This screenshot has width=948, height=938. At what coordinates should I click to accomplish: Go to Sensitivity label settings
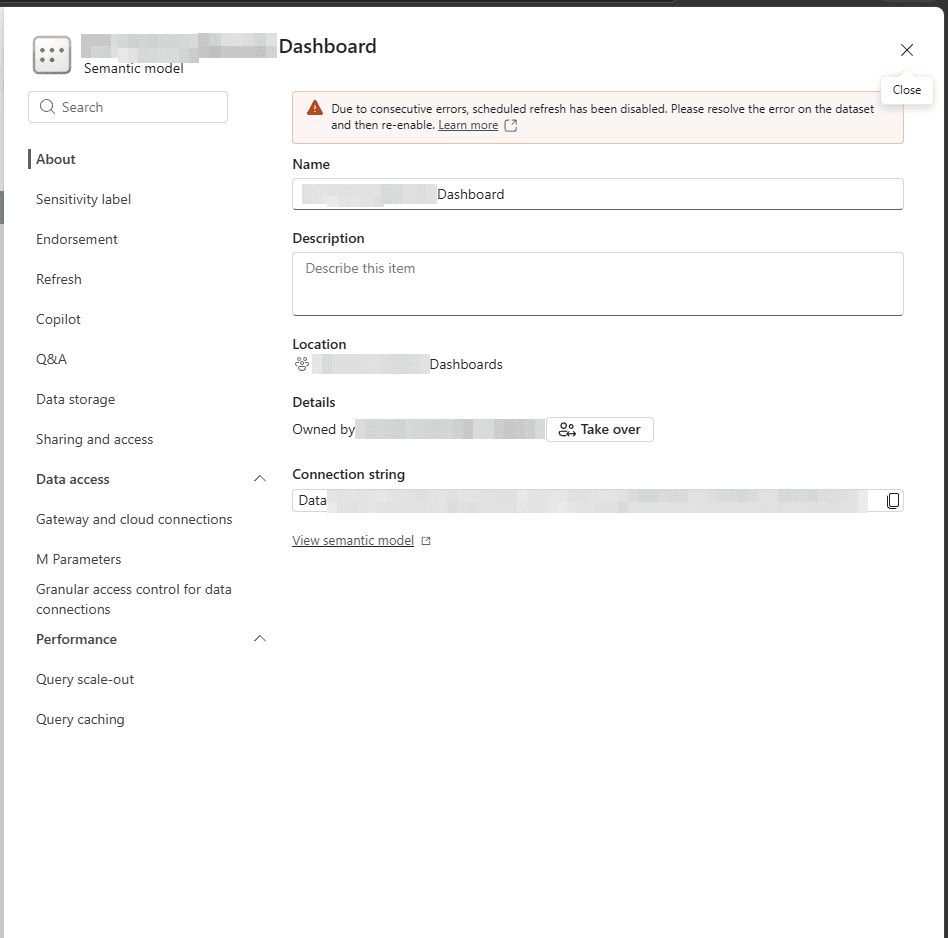coord(83,199)
